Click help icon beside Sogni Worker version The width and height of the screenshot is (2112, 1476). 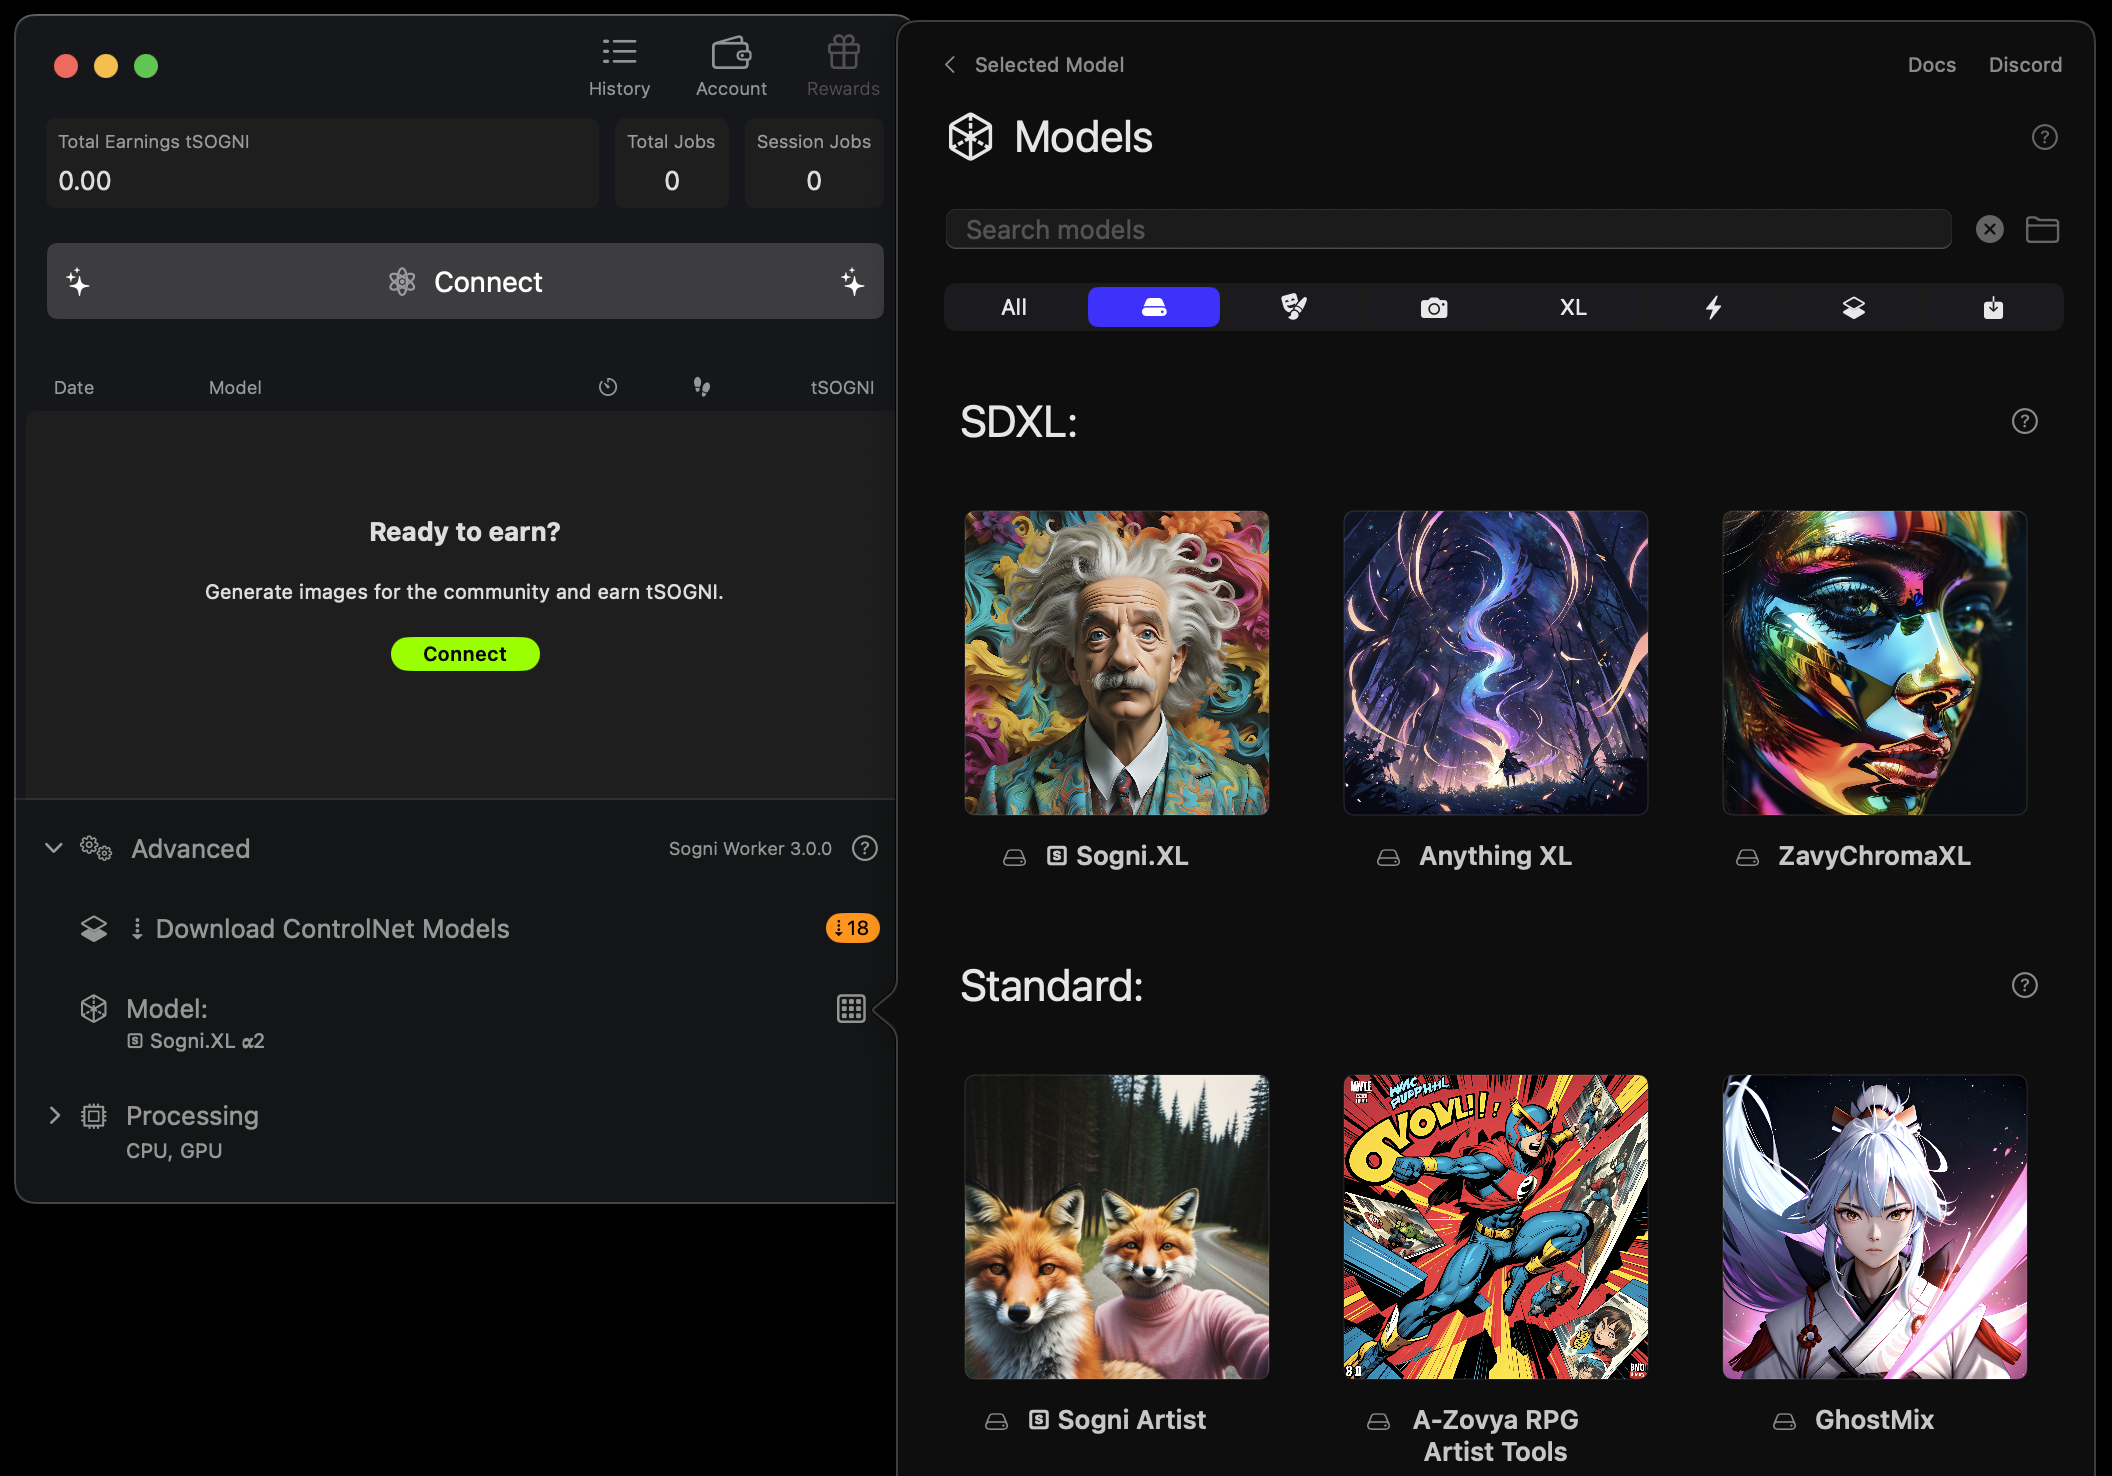click(864, 848)
